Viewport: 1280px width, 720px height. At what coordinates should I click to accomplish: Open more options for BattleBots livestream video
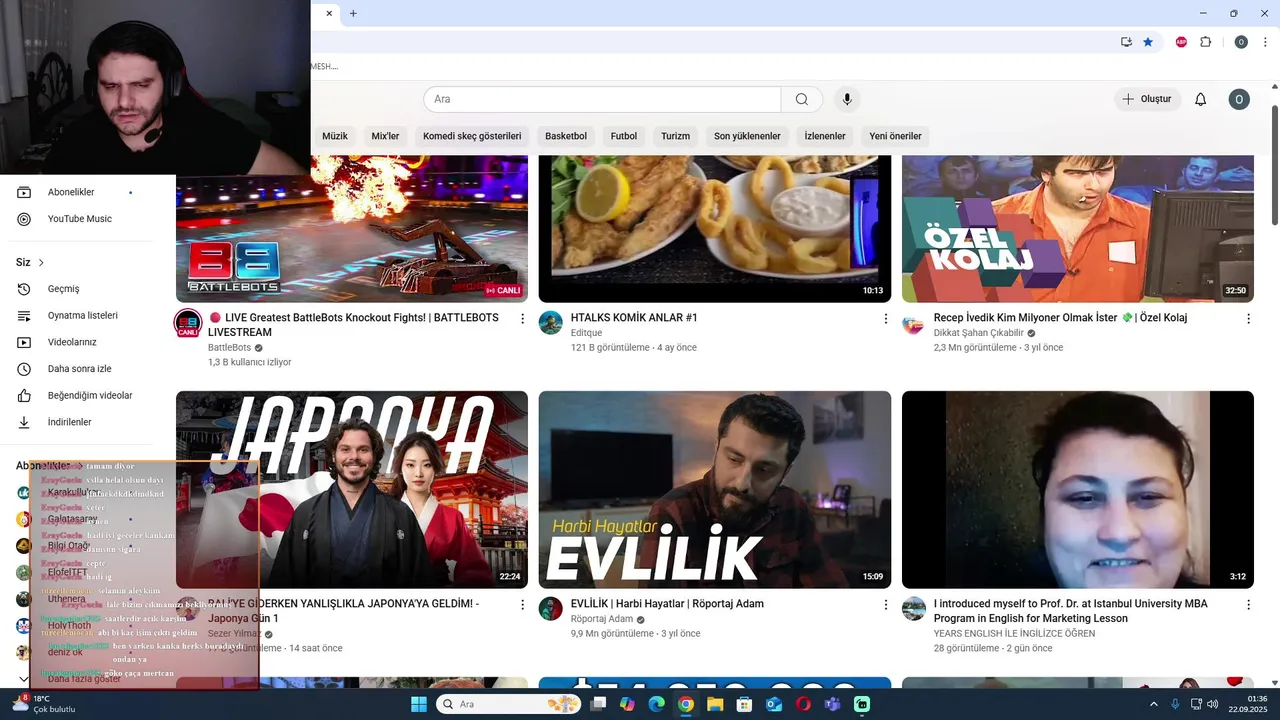(x=522, y=318)
